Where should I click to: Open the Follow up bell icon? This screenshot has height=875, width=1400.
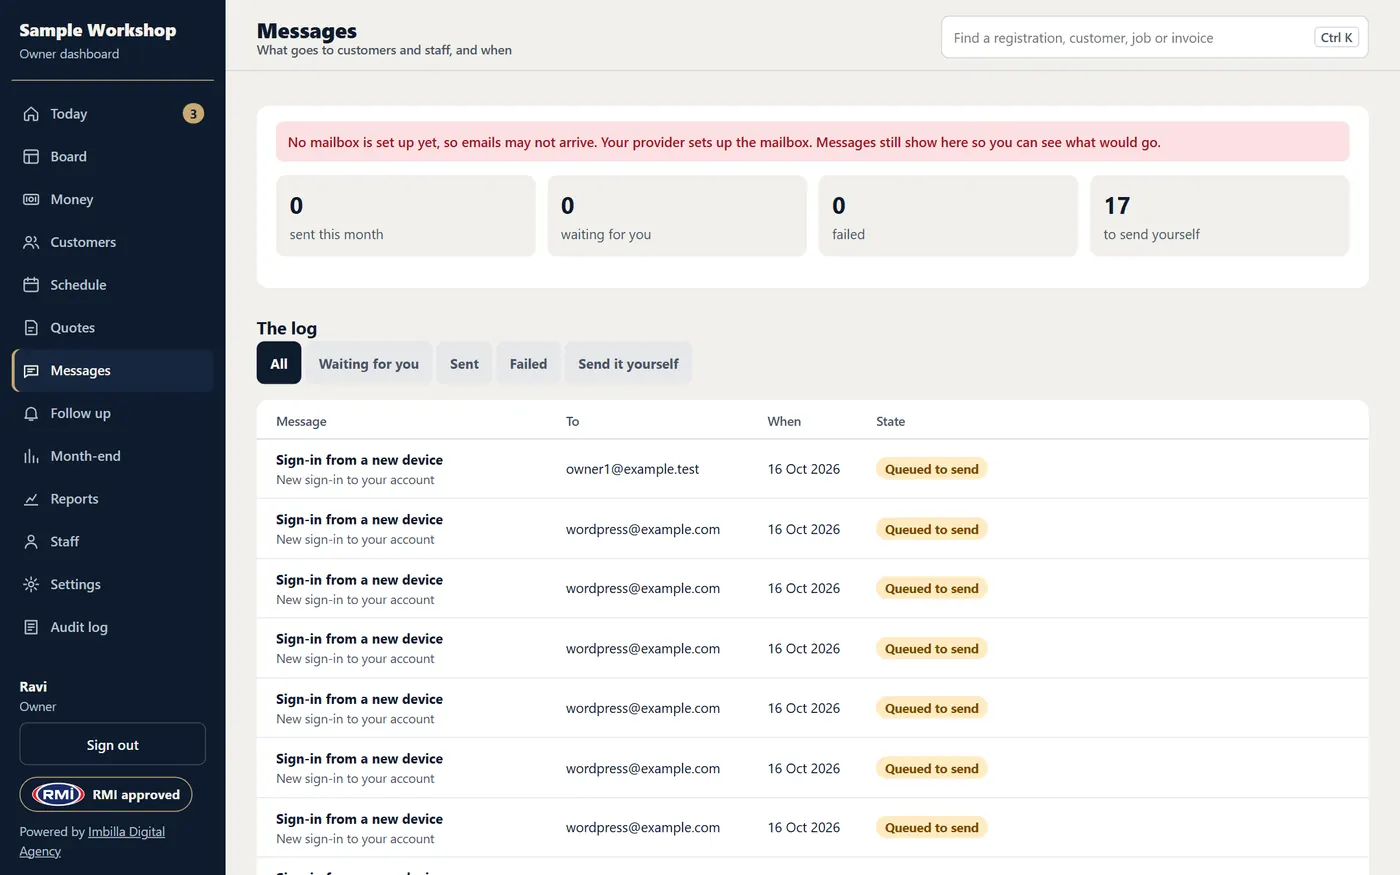(x=31, y=414)
